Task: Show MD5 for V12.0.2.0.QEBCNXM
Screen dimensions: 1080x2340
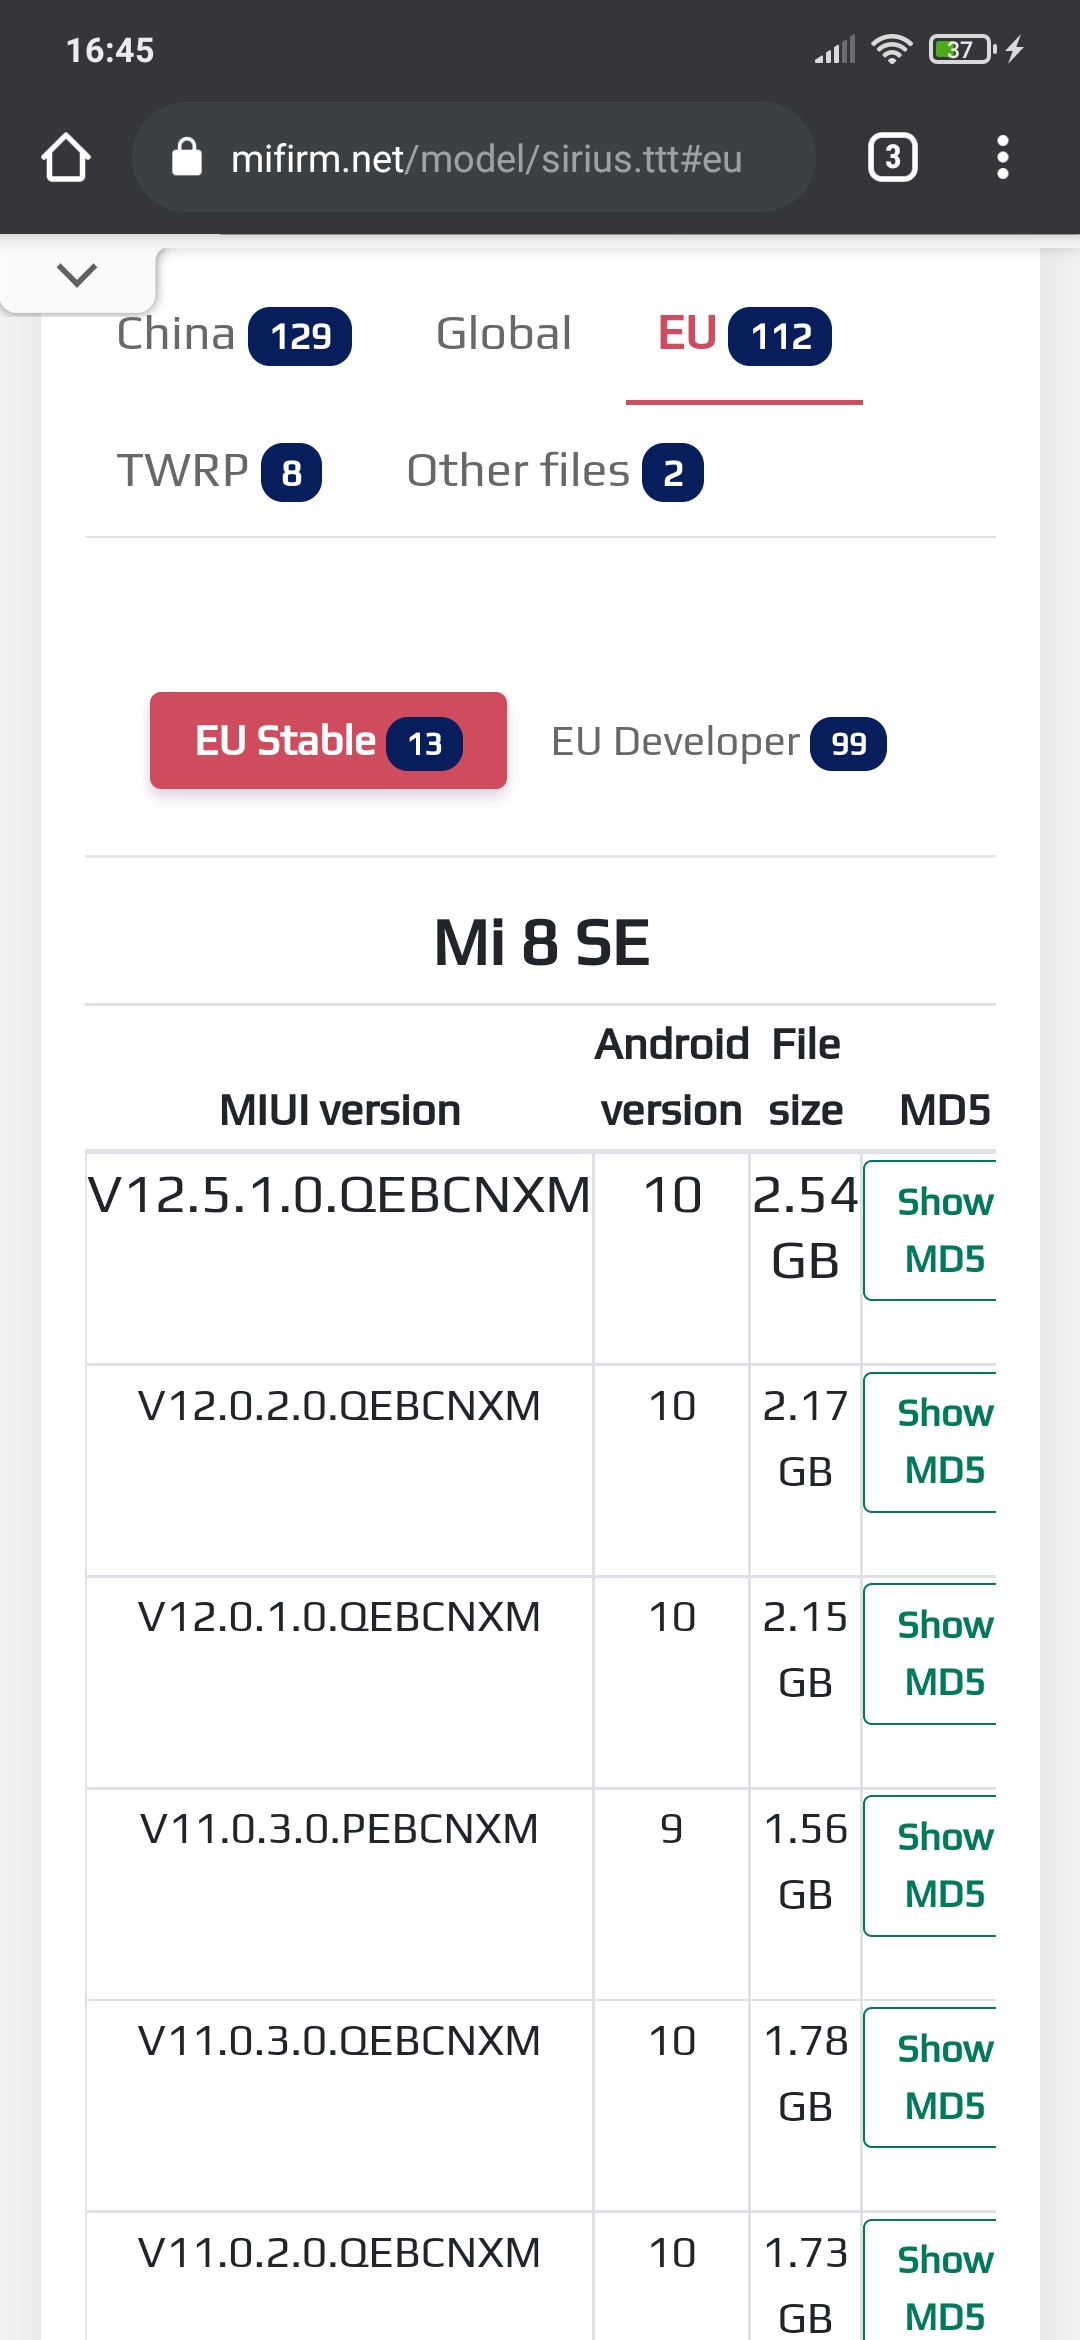Action: pyautogui.click(x=930, y=1442)
